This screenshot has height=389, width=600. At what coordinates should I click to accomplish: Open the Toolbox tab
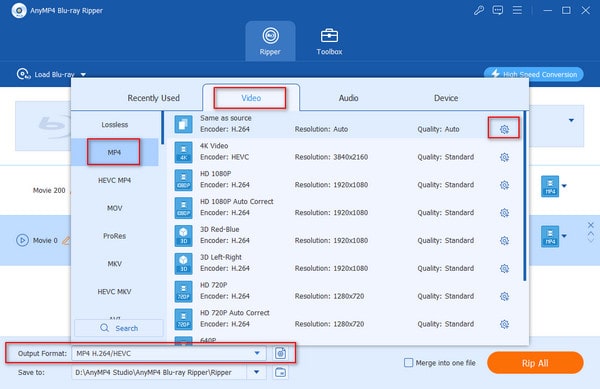click(x=329, y=41)
